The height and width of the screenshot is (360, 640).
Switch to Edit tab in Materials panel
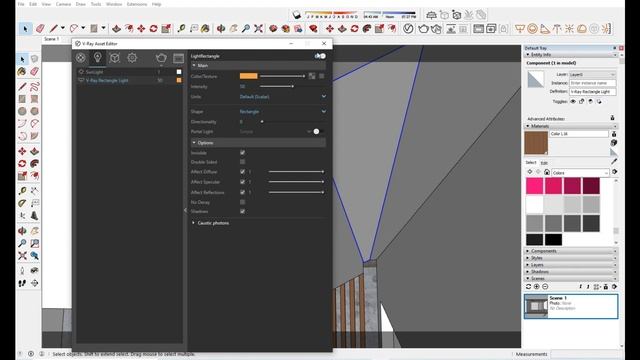[x=544, y=162]
